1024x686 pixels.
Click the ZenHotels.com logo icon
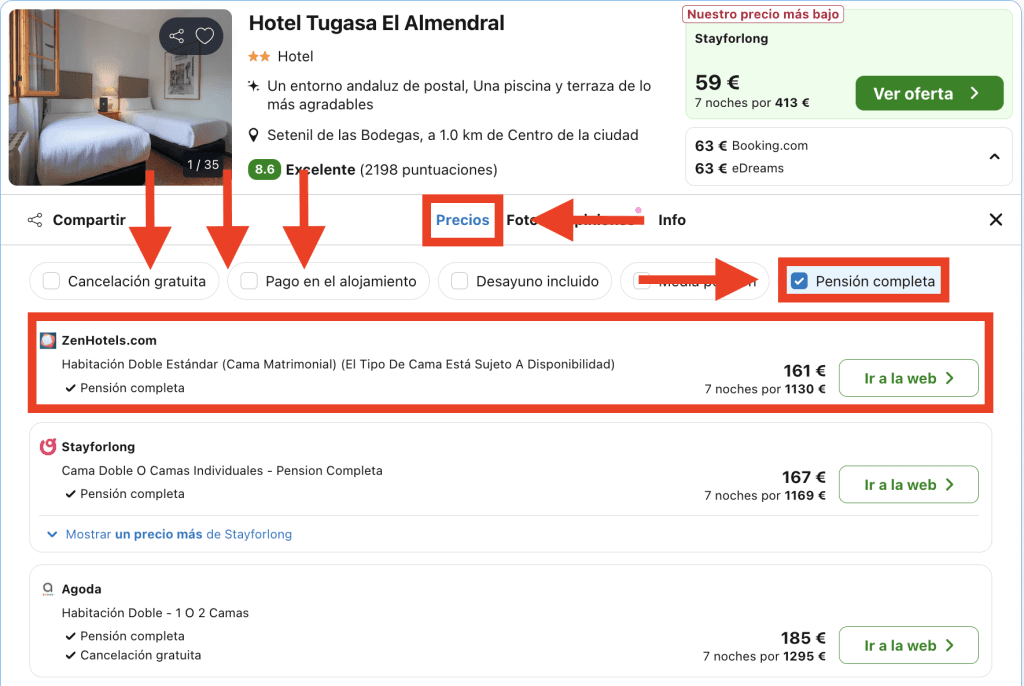[48, 340]
